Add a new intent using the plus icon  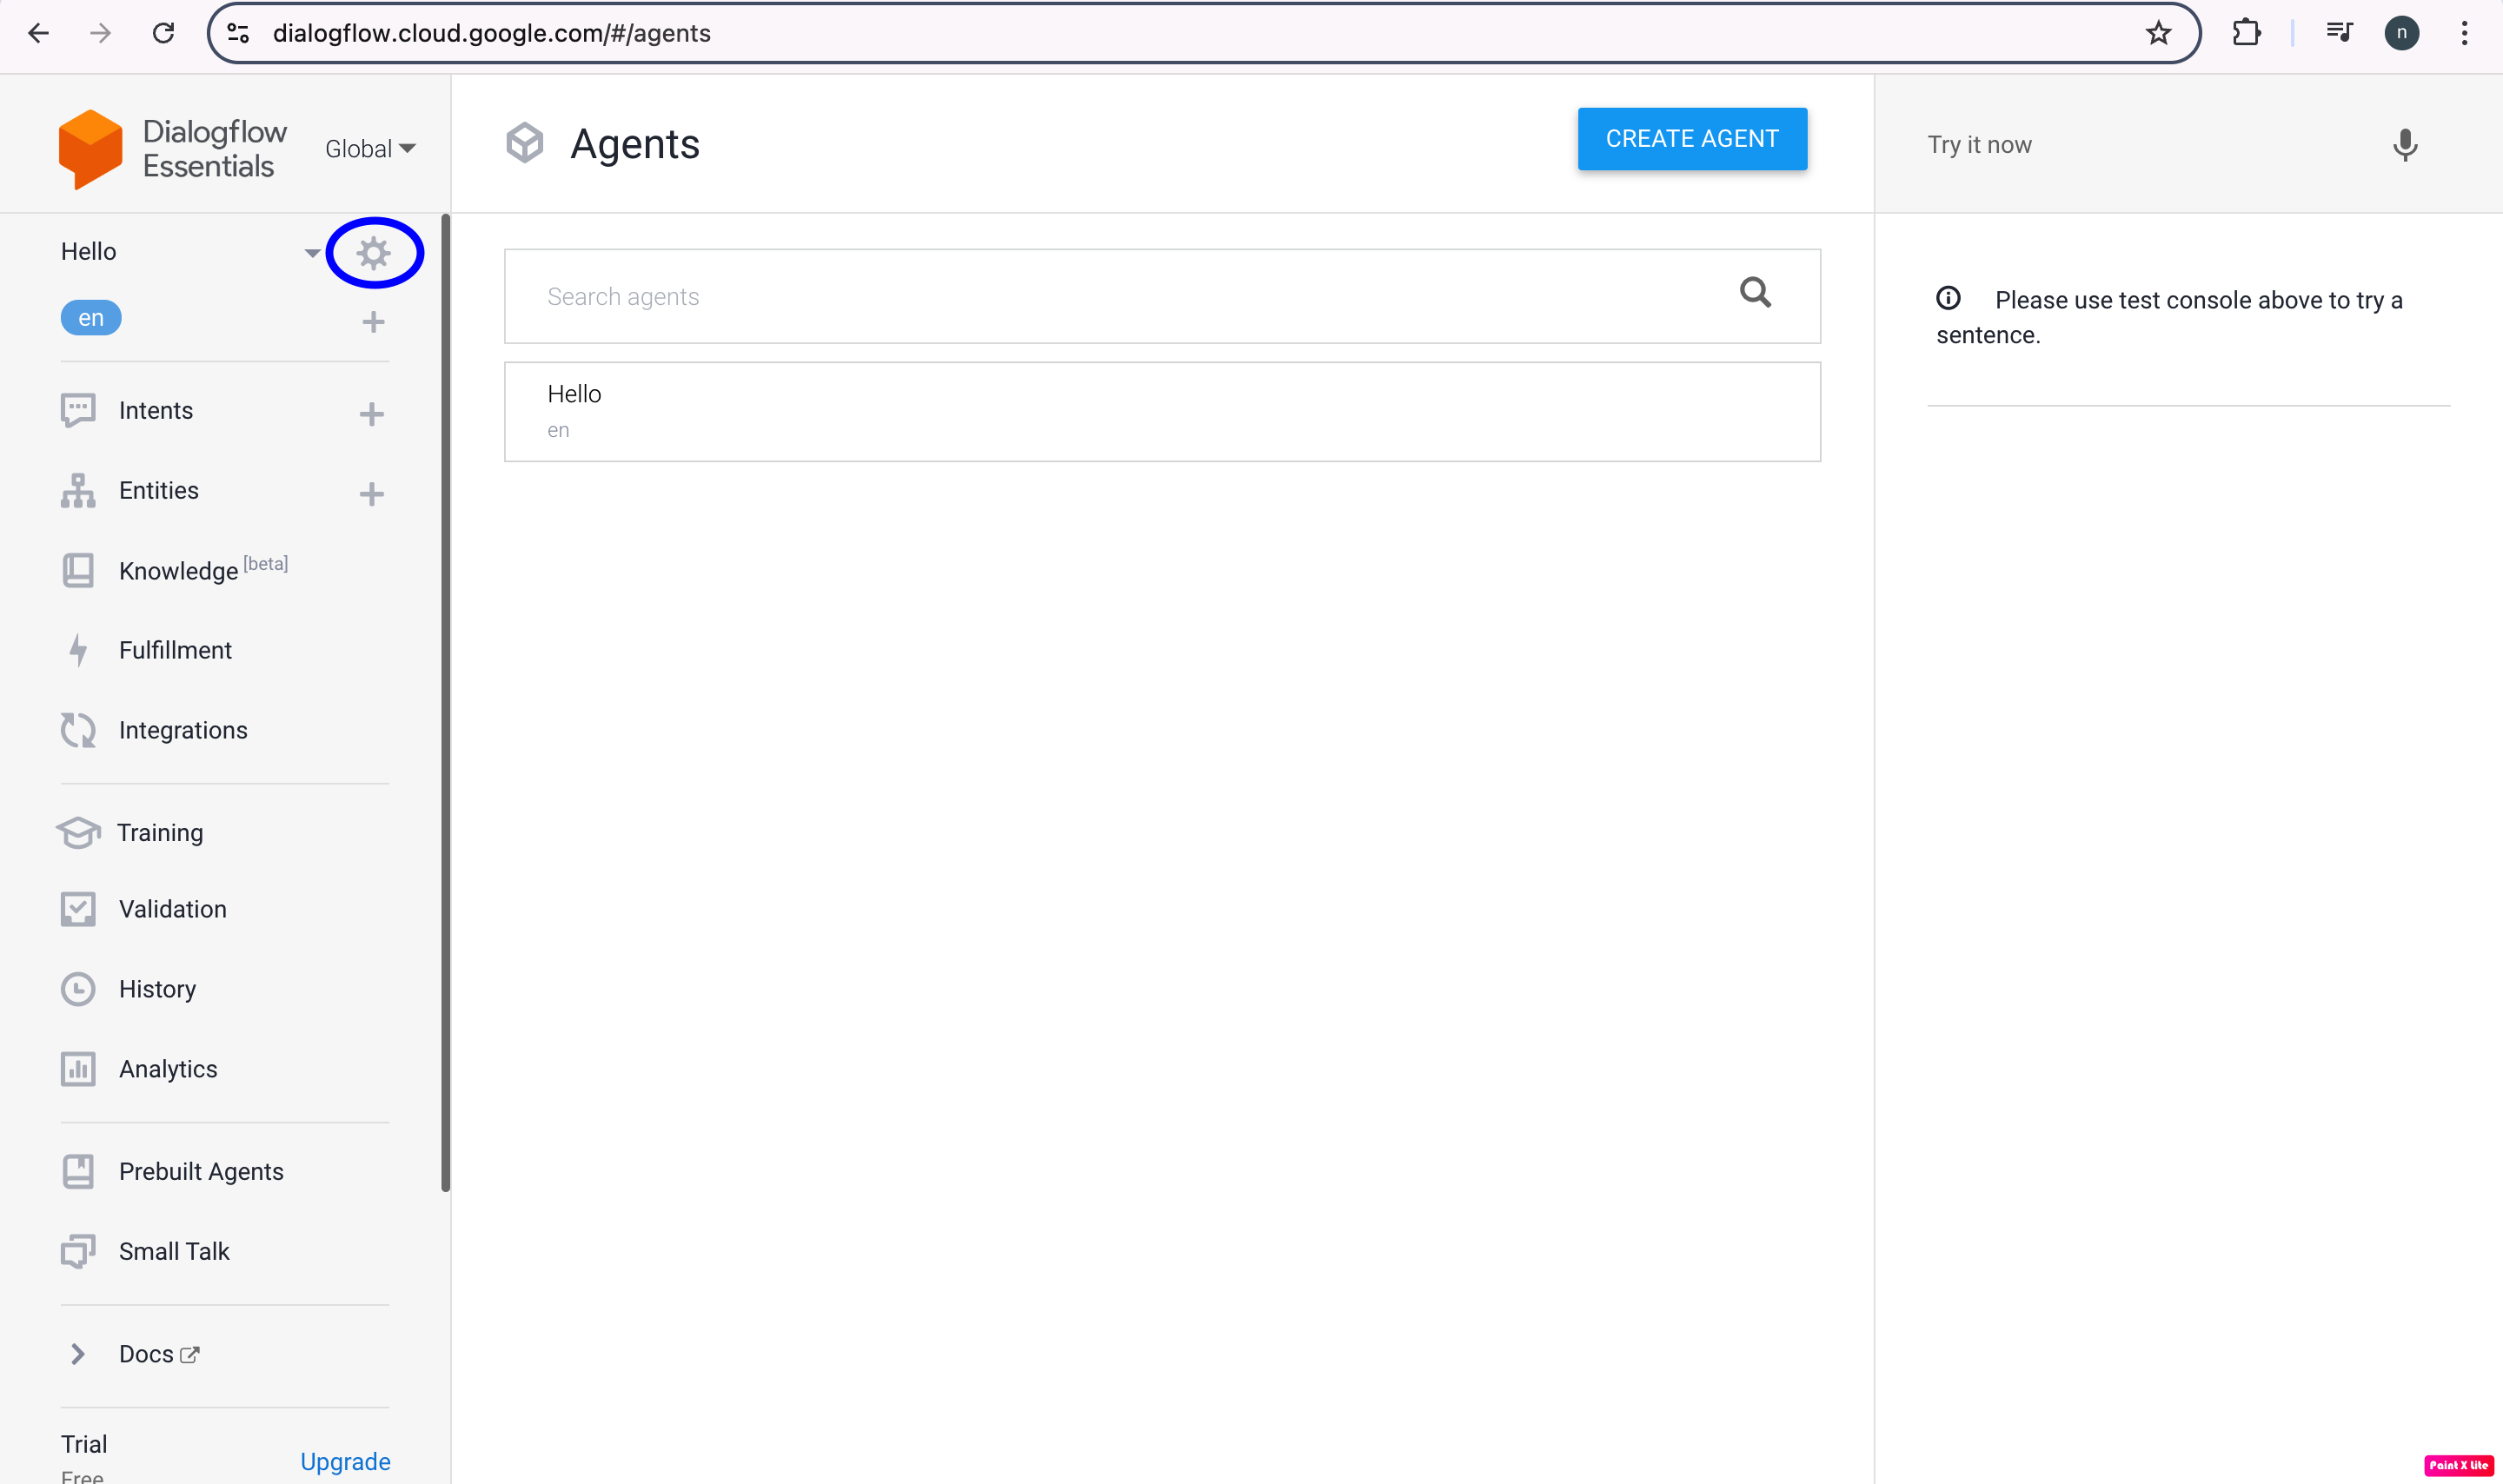tap(371, 413)
